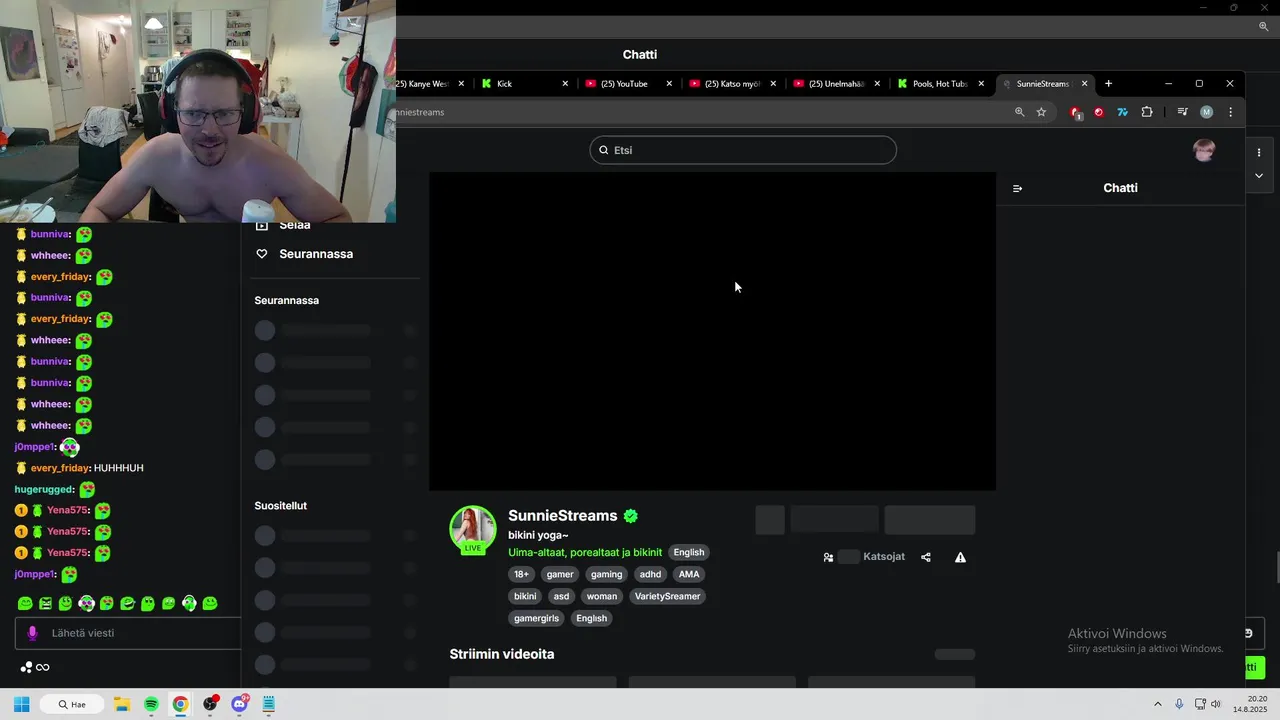This screenshot has height=720, width=1280.
Task: Open Discord from the taskbar
Action: coord(240,704)
